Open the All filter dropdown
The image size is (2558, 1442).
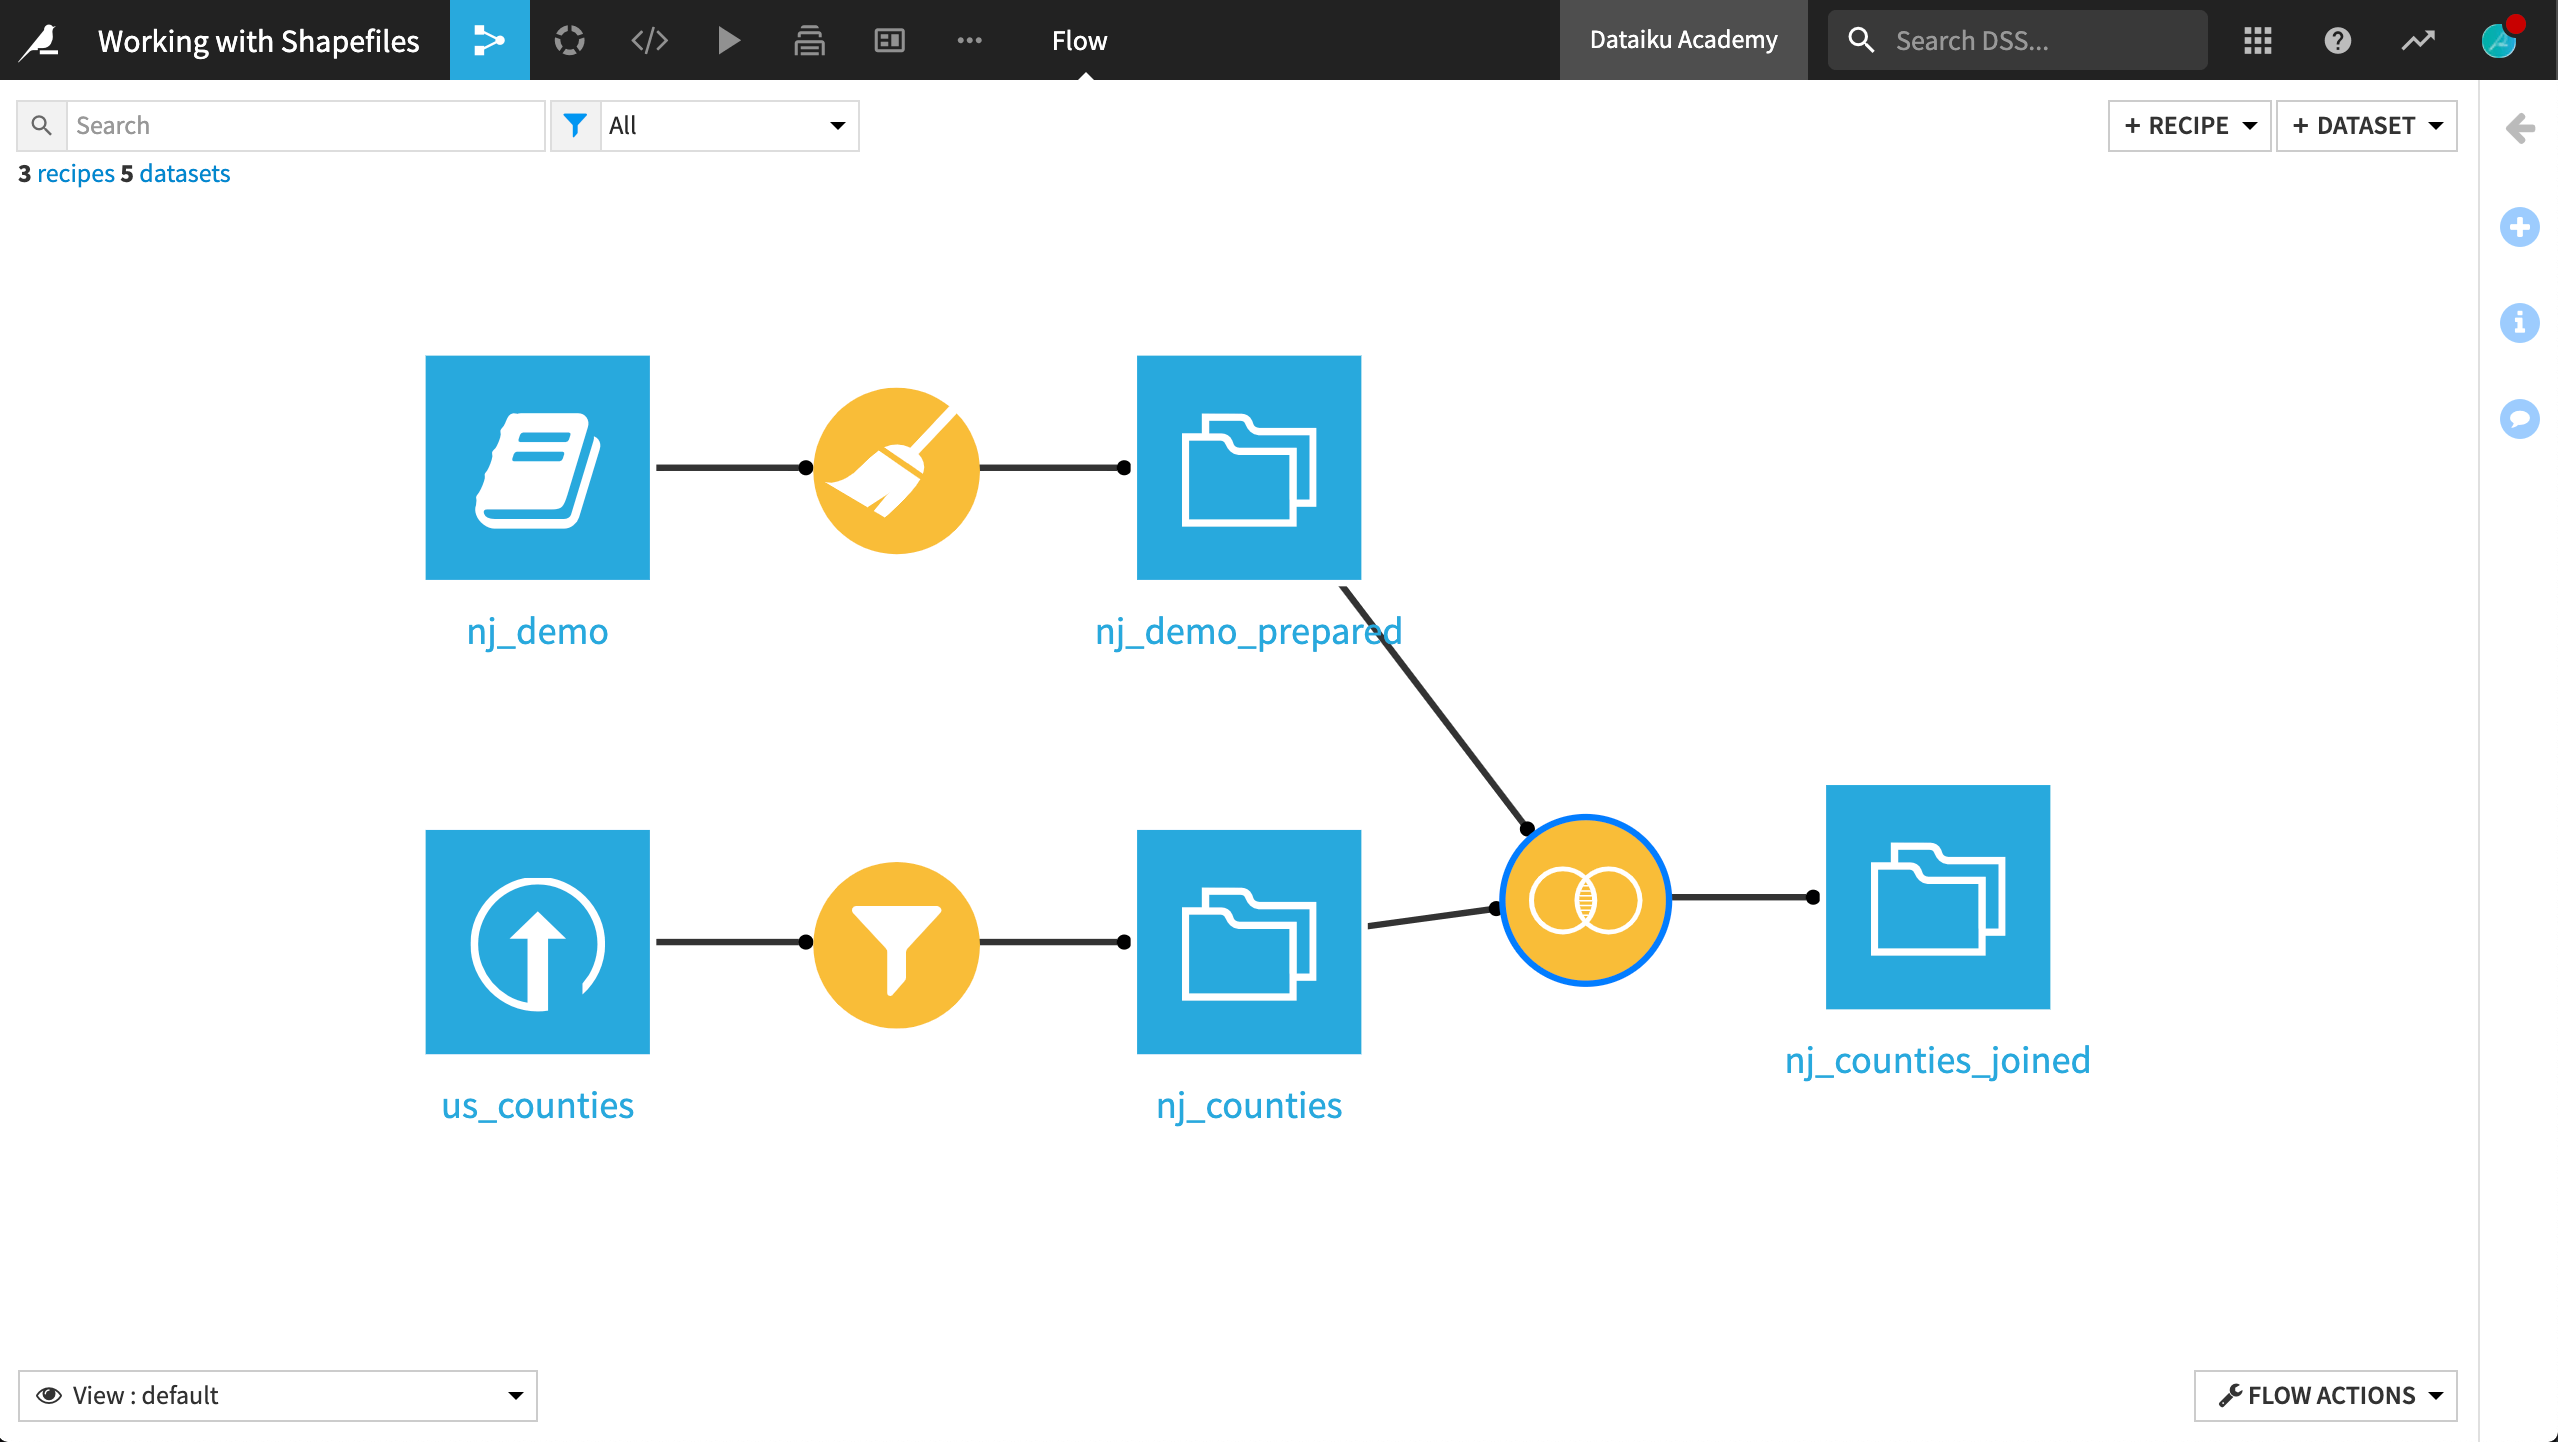click(x=729, y=125)
